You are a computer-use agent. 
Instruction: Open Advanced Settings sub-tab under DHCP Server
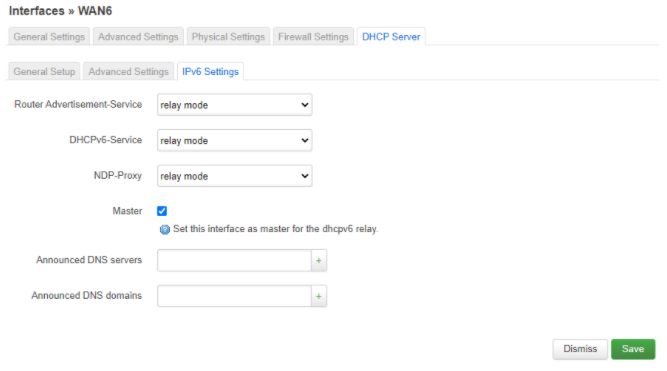pyautogui.click(x=128, y=71)
